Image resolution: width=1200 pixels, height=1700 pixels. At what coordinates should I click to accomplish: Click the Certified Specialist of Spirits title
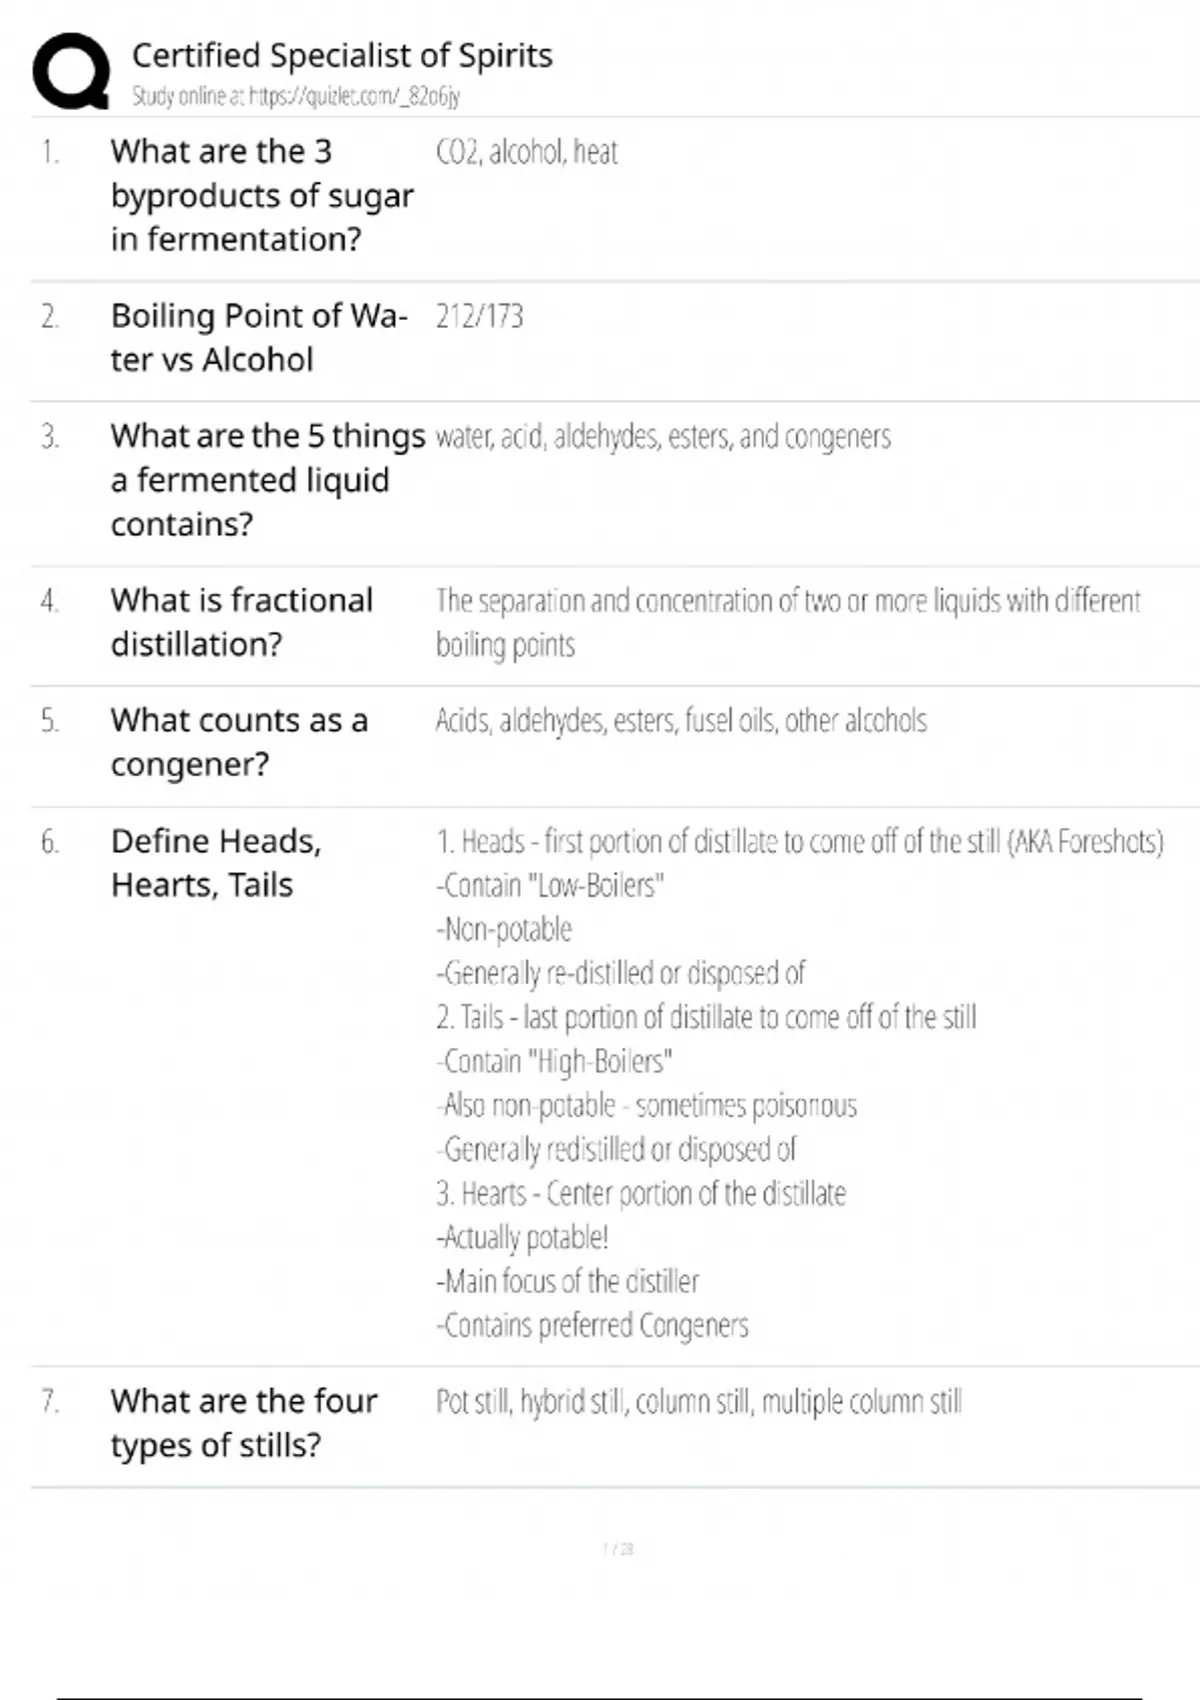(342, 56)
